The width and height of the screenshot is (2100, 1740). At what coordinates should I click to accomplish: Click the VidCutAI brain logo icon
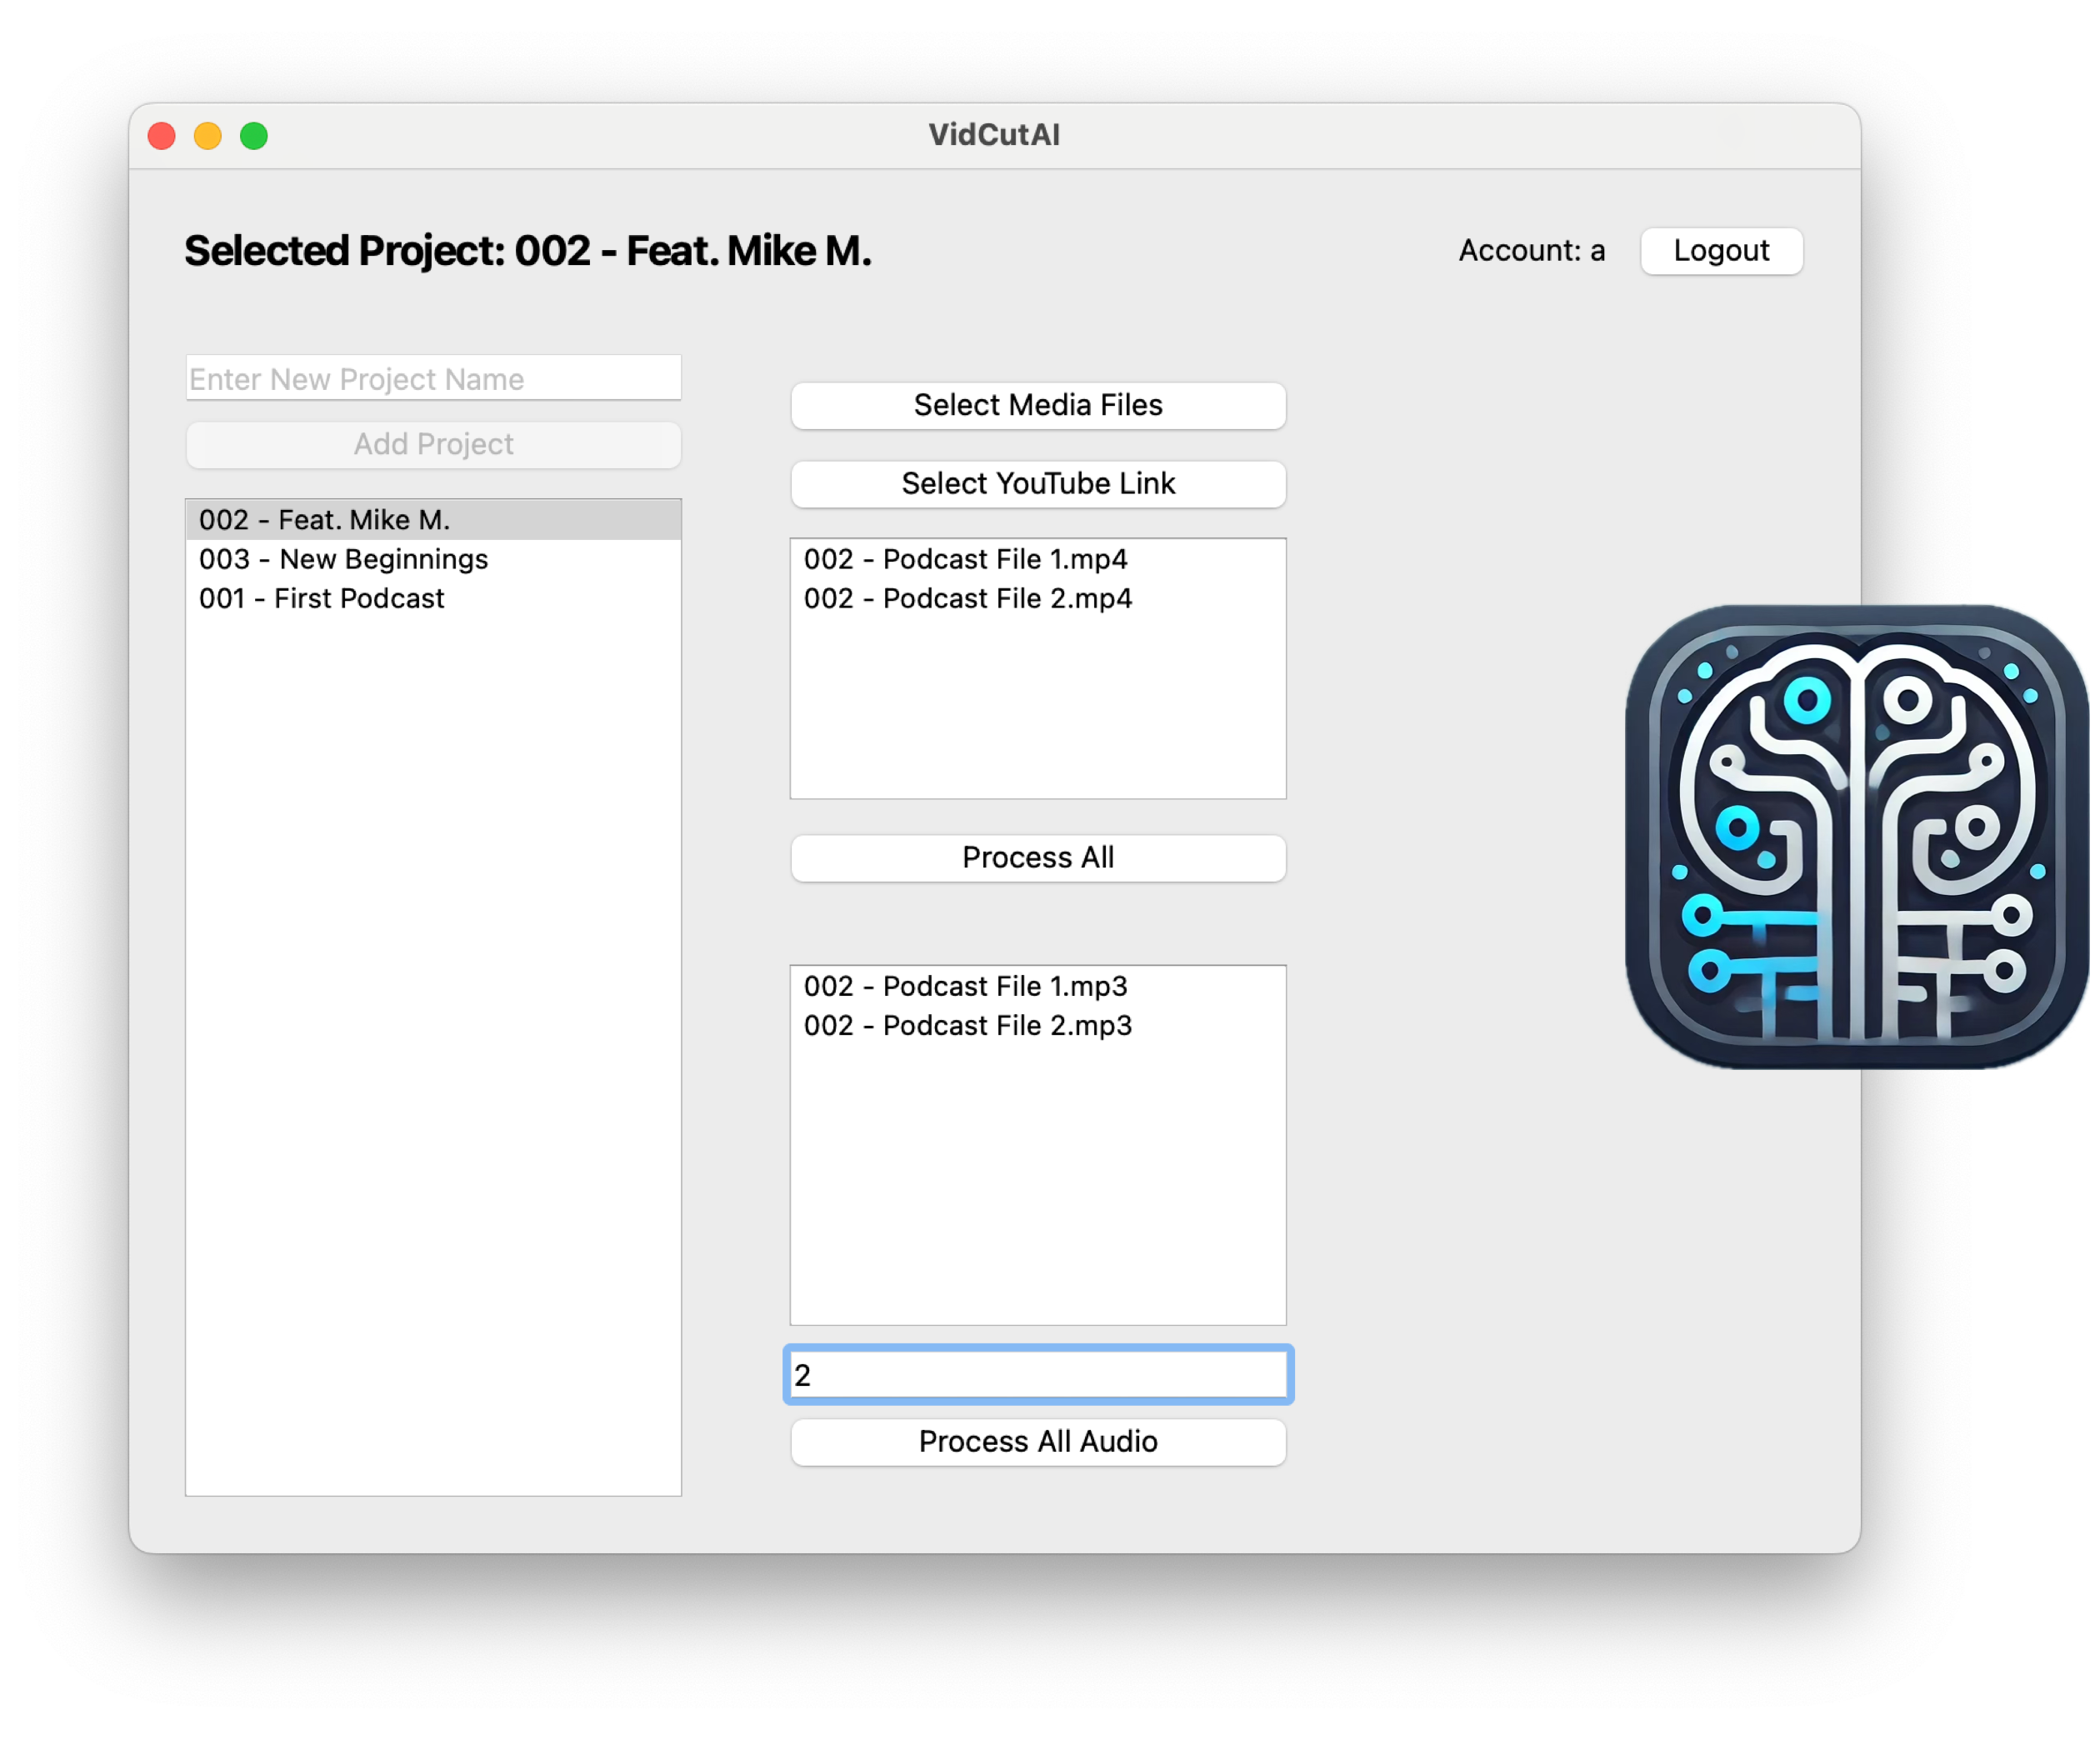pos(1857,836)
